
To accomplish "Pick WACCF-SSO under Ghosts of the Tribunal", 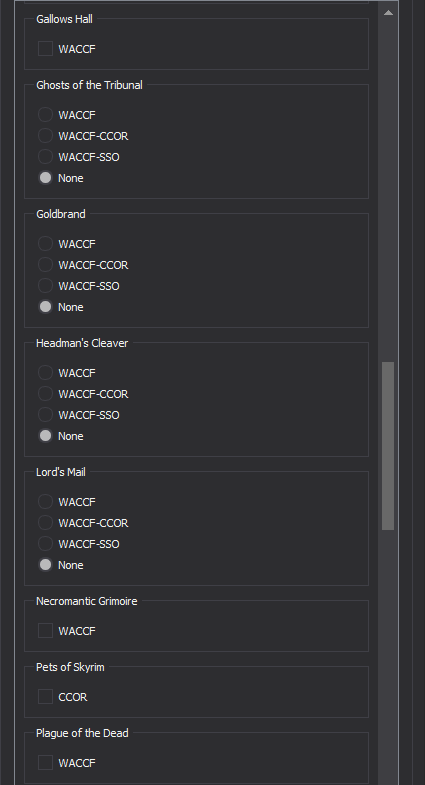I will (x=46, y=157).
